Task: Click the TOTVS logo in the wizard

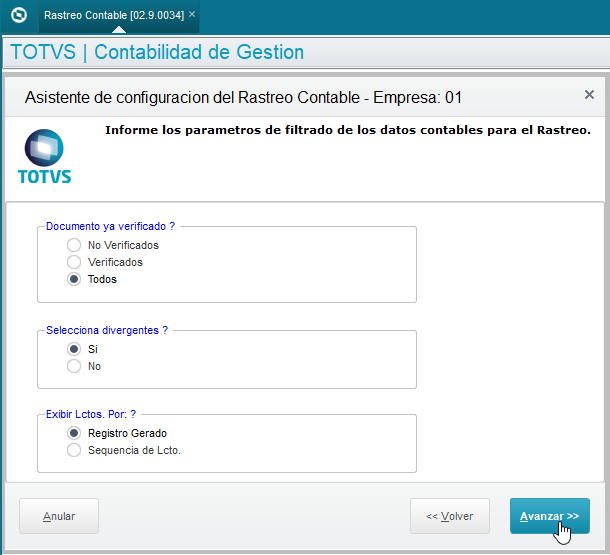Action: [44, 156]
